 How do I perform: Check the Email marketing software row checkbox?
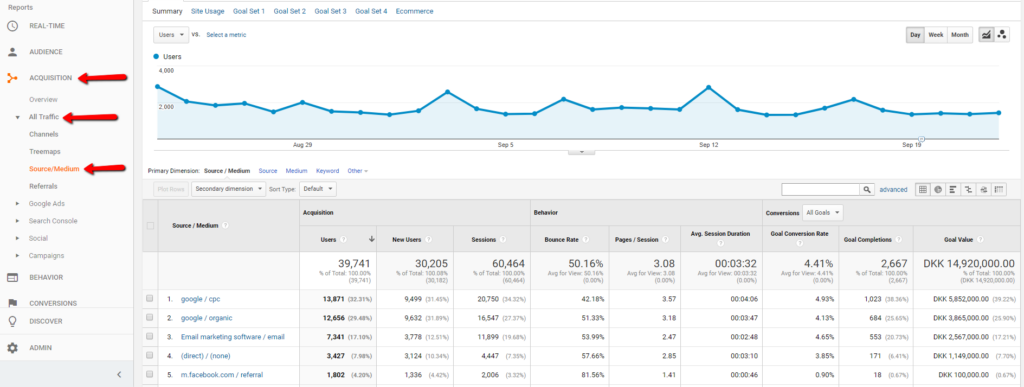150,336
